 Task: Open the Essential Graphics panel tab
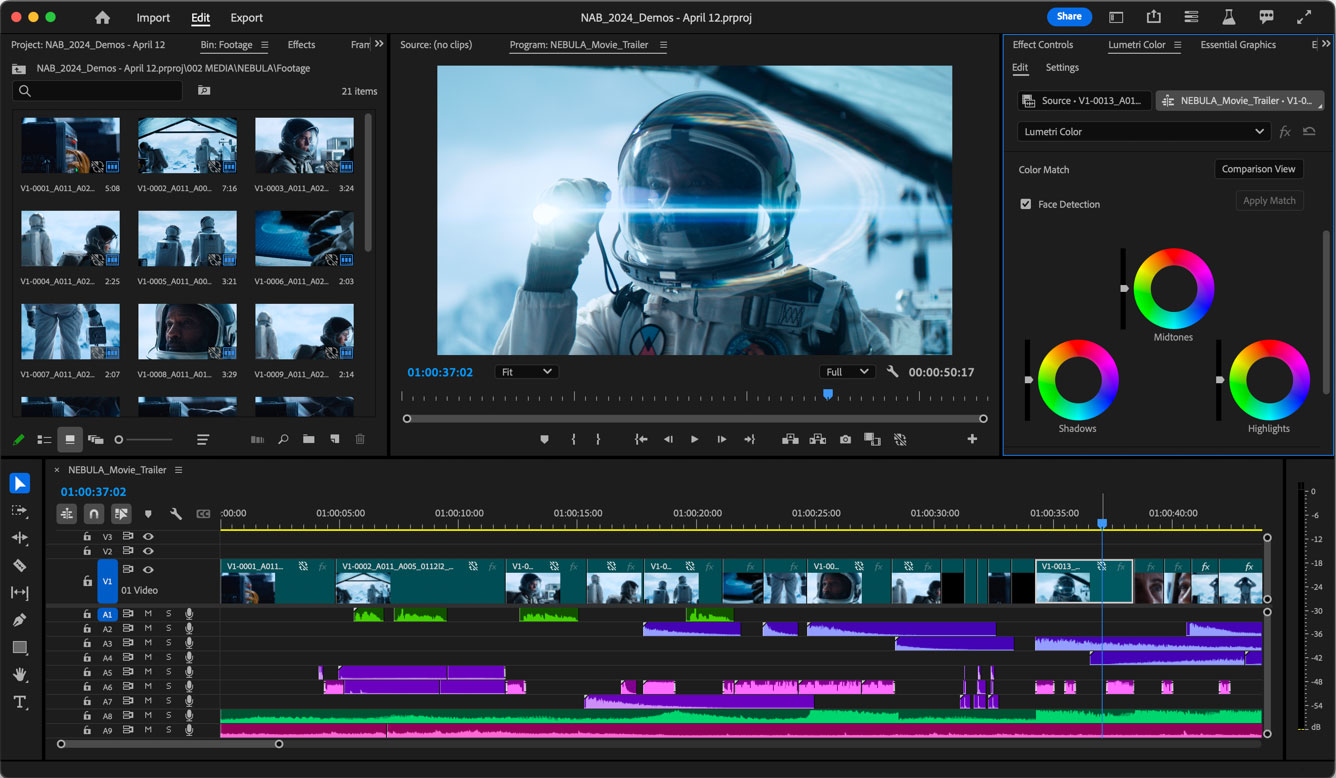pos(1237,45)
